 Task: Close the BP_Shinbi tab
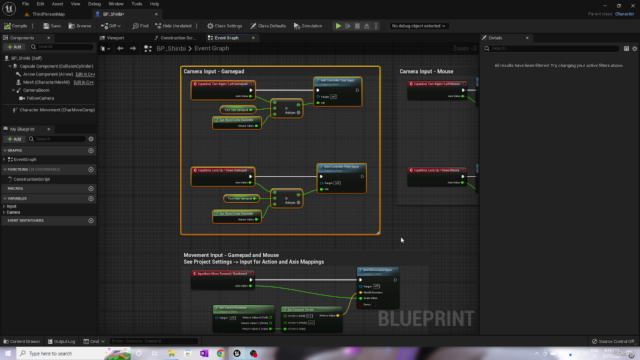tap(156, 14)
